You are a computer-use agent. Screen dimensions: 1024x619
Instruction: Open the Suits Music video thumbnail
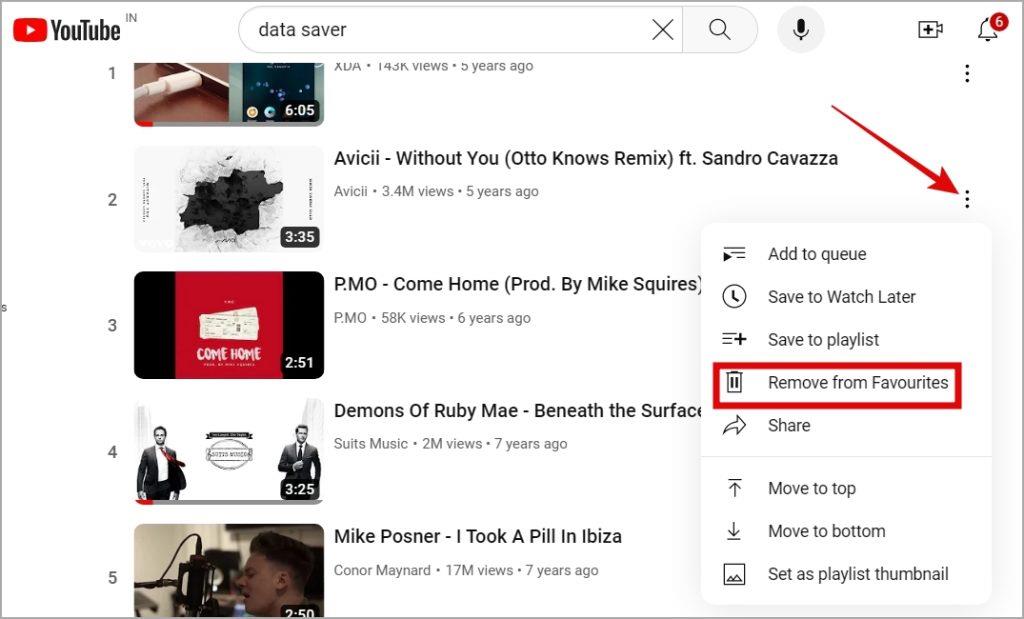coord(229,451)
